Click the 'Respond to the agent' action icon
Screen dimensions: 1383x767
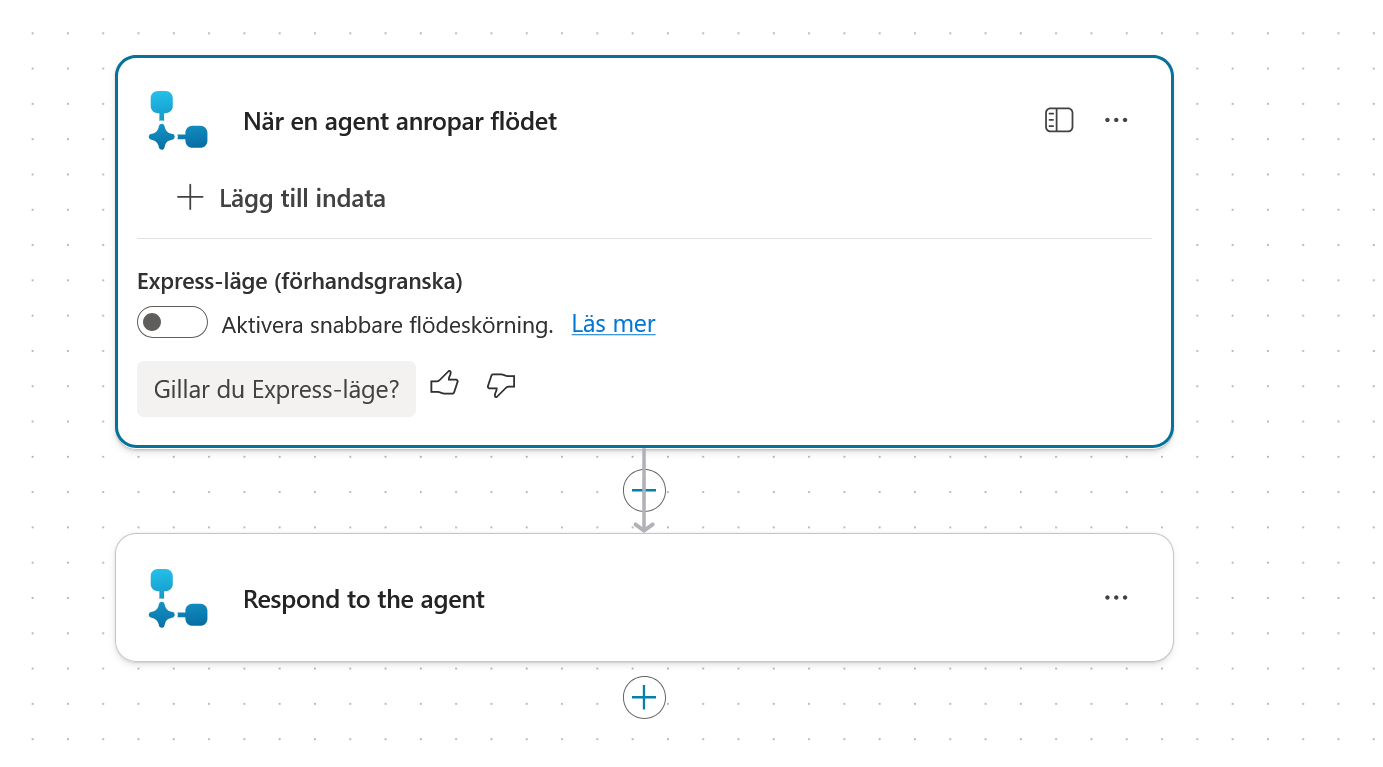pyautogui.click(x=178, y=598)
